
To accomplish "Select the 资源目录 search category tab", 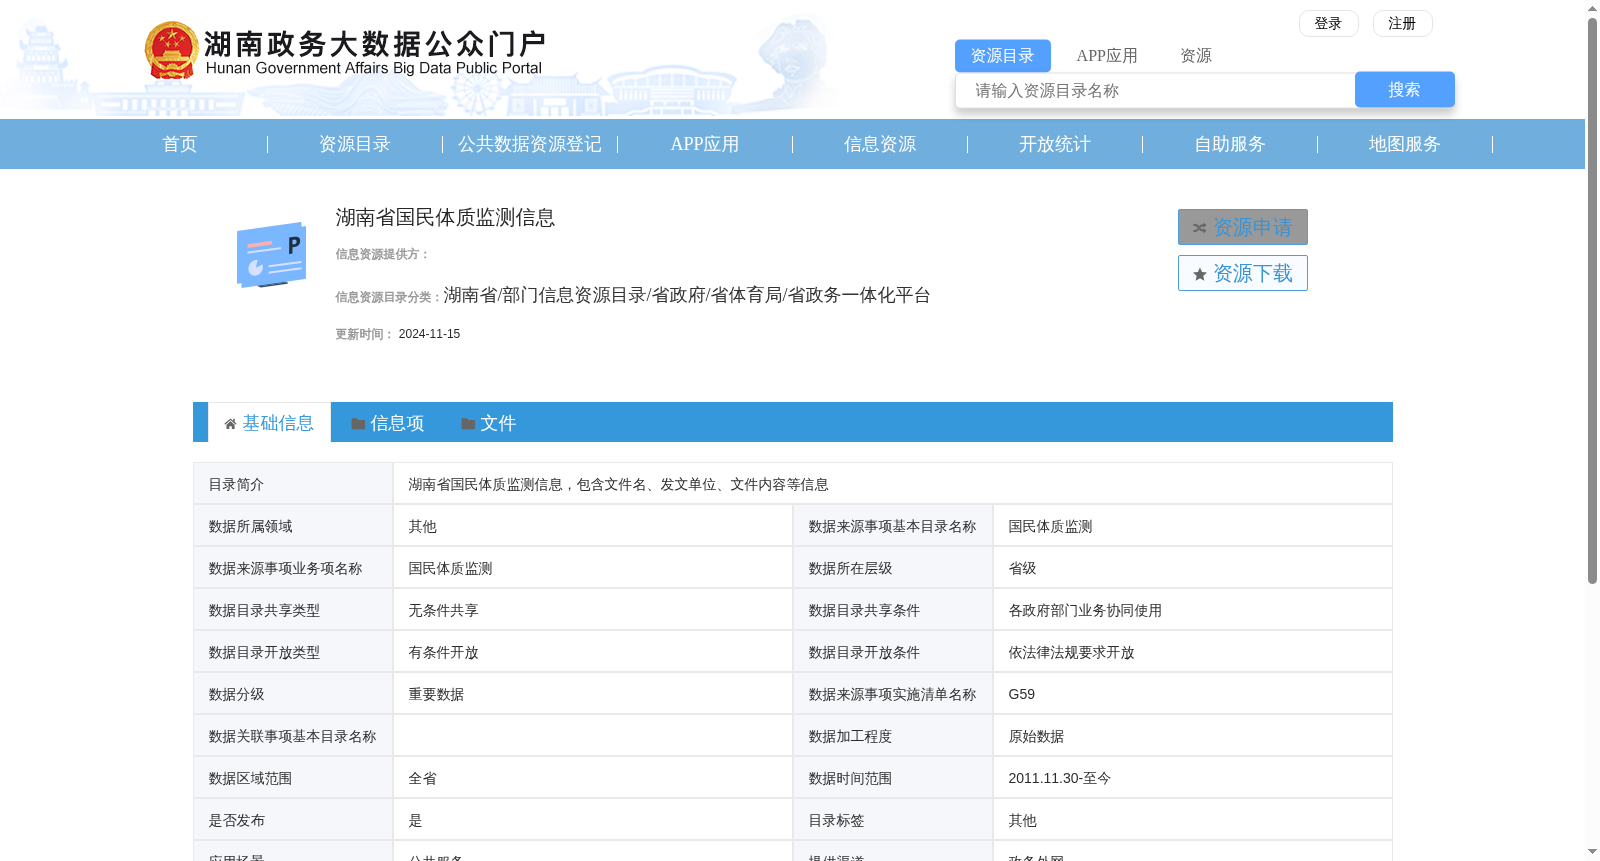I will pyautogui.click(x=1003, y=56).
